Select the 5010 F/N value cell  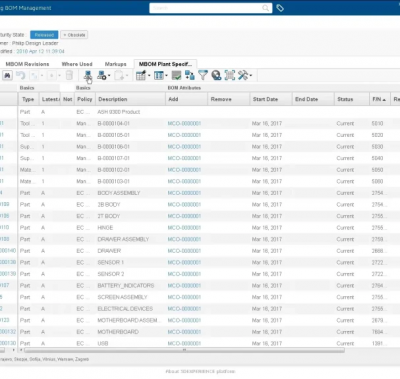[x=377, y=123]
